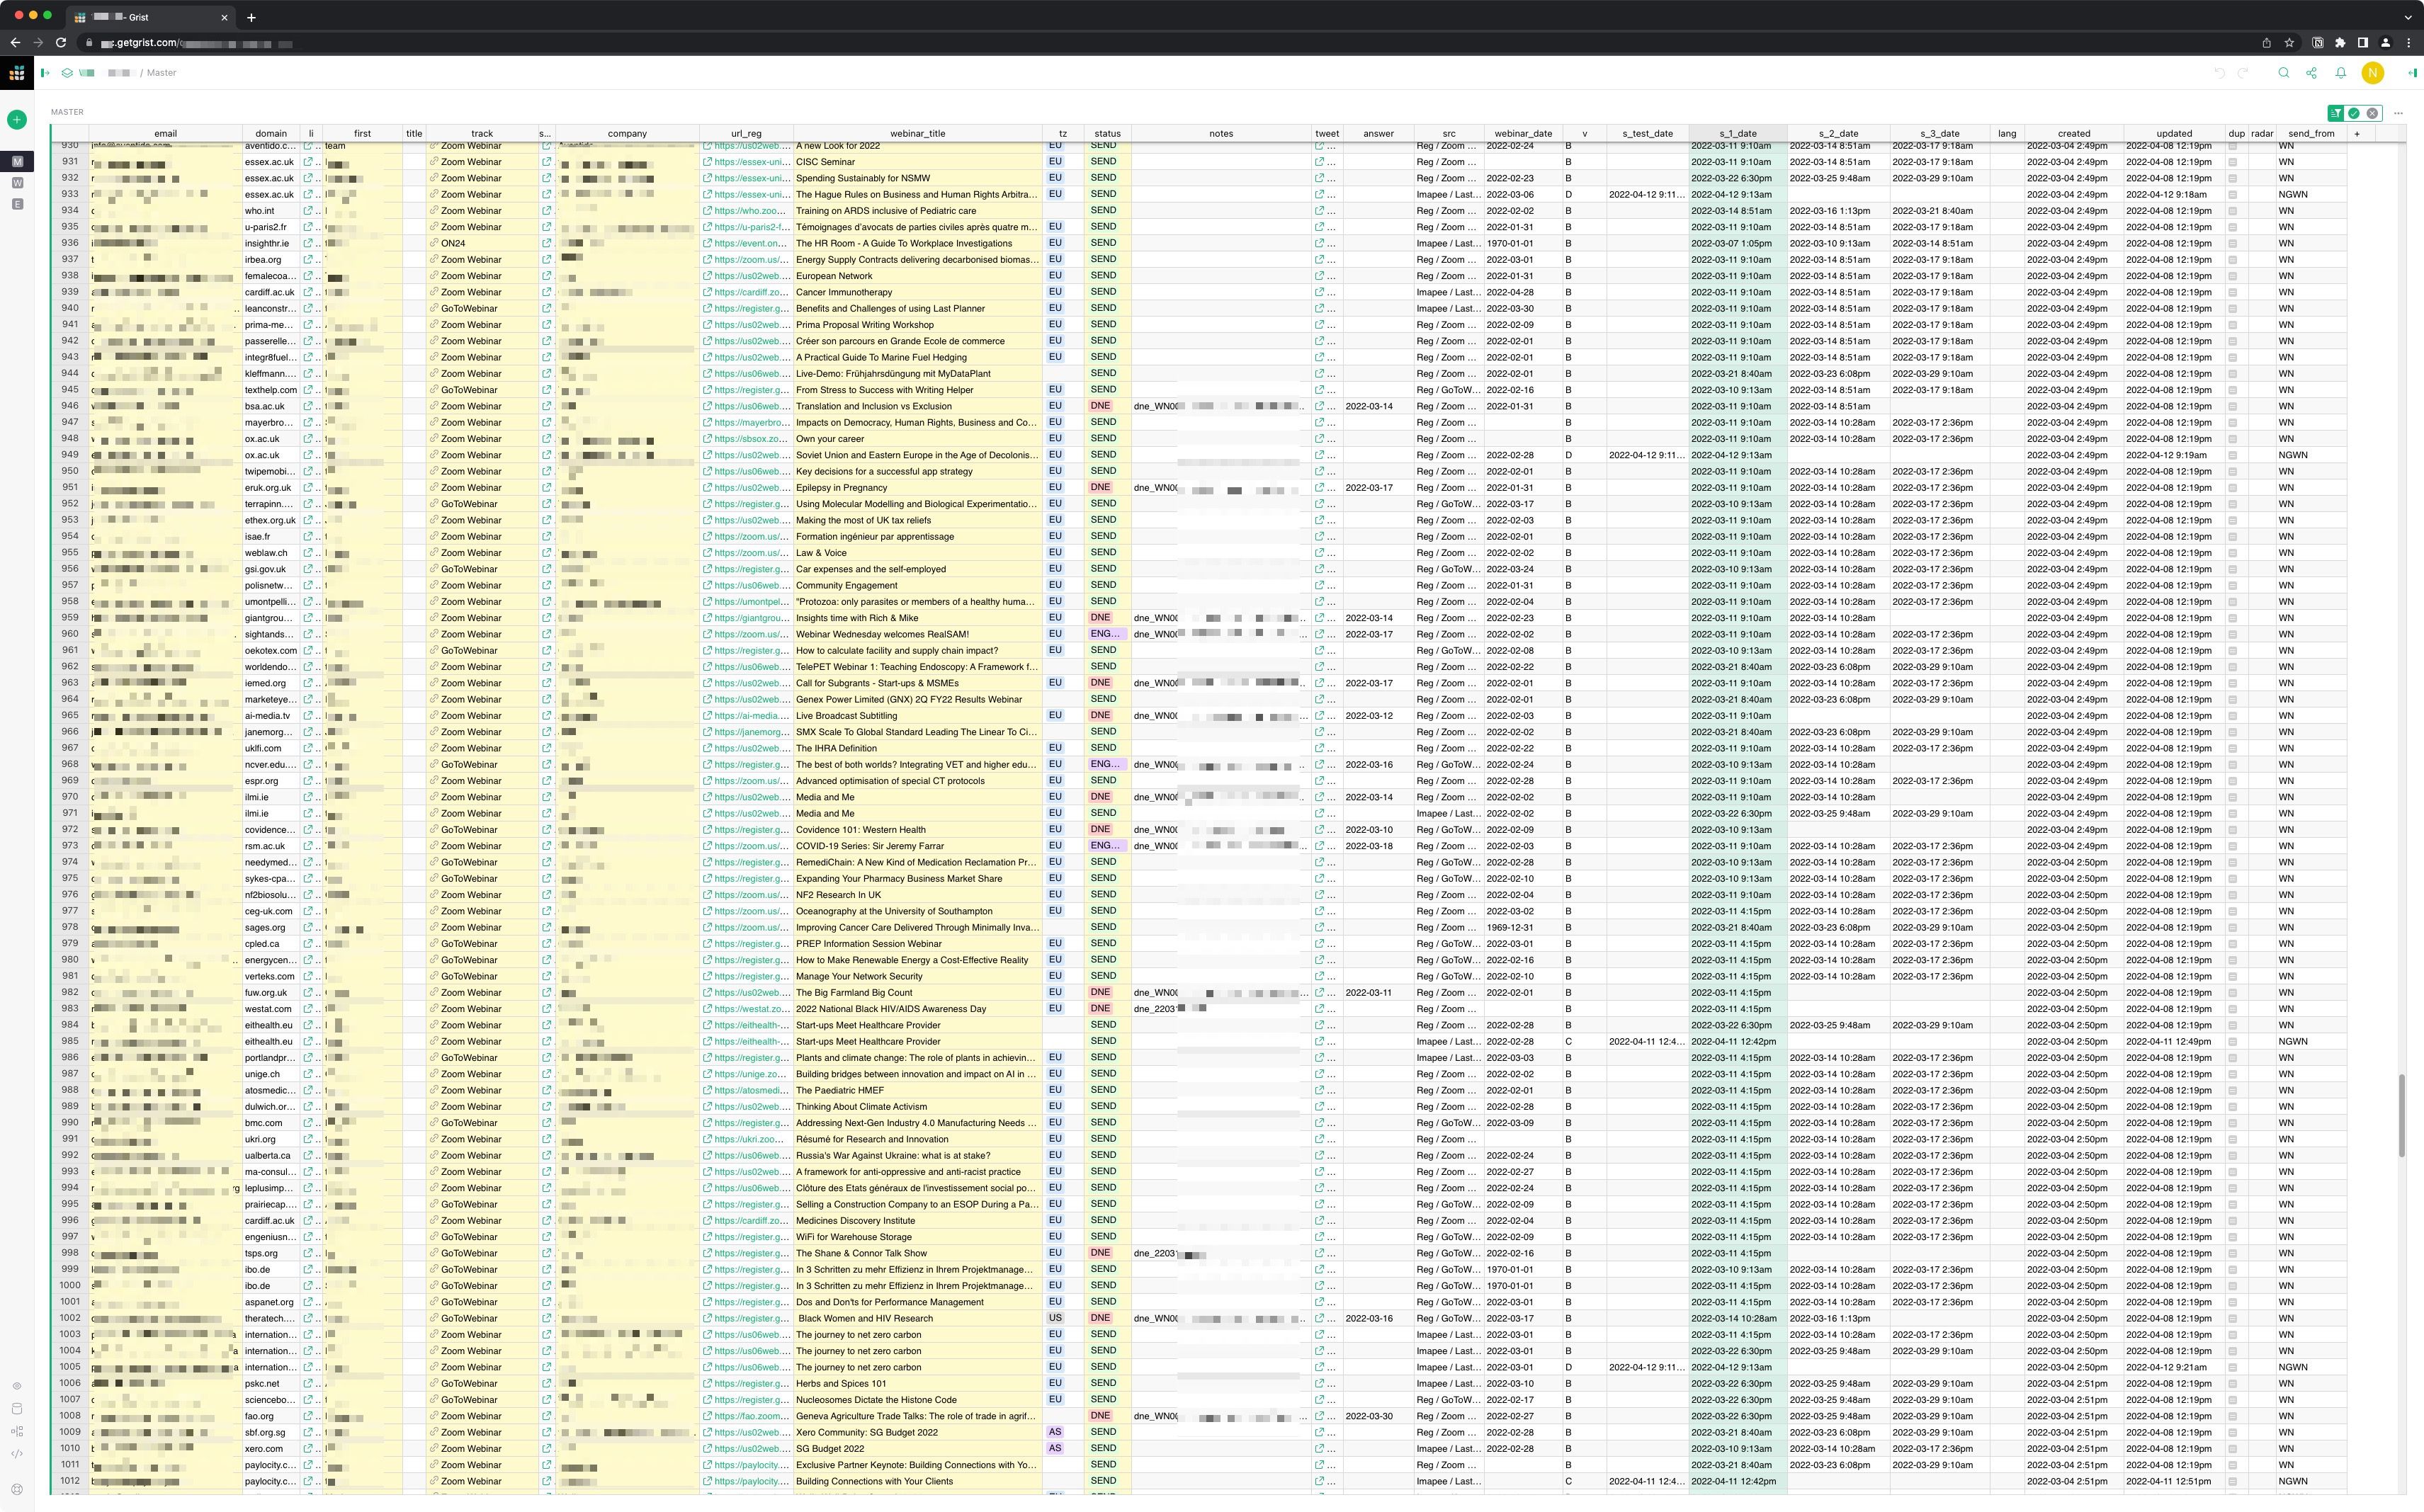Screen dimensions: 2424x1512
Task: Click the vertical scrollbar thumb
Action: [2401, 1116]
